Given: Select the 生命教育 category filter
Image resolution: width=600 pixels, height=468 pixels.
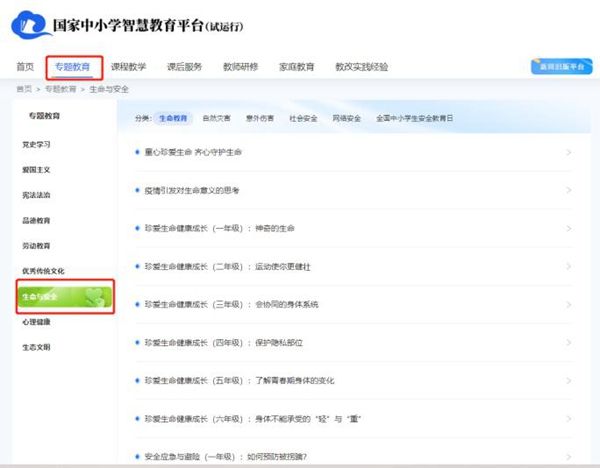Looking at the screenshot, I should click(173, 118).
